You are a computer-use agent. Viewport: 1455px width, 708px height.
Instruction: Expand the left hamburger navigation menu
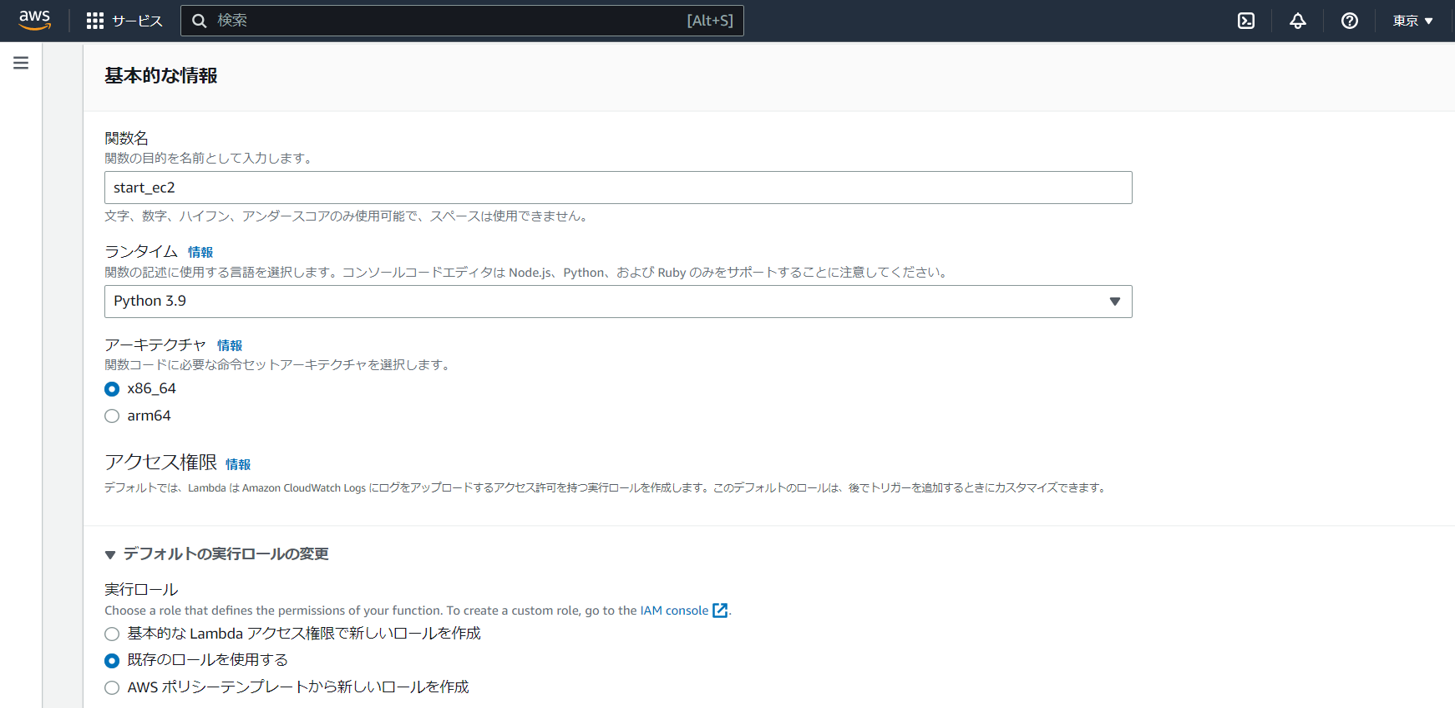point(21,63)
